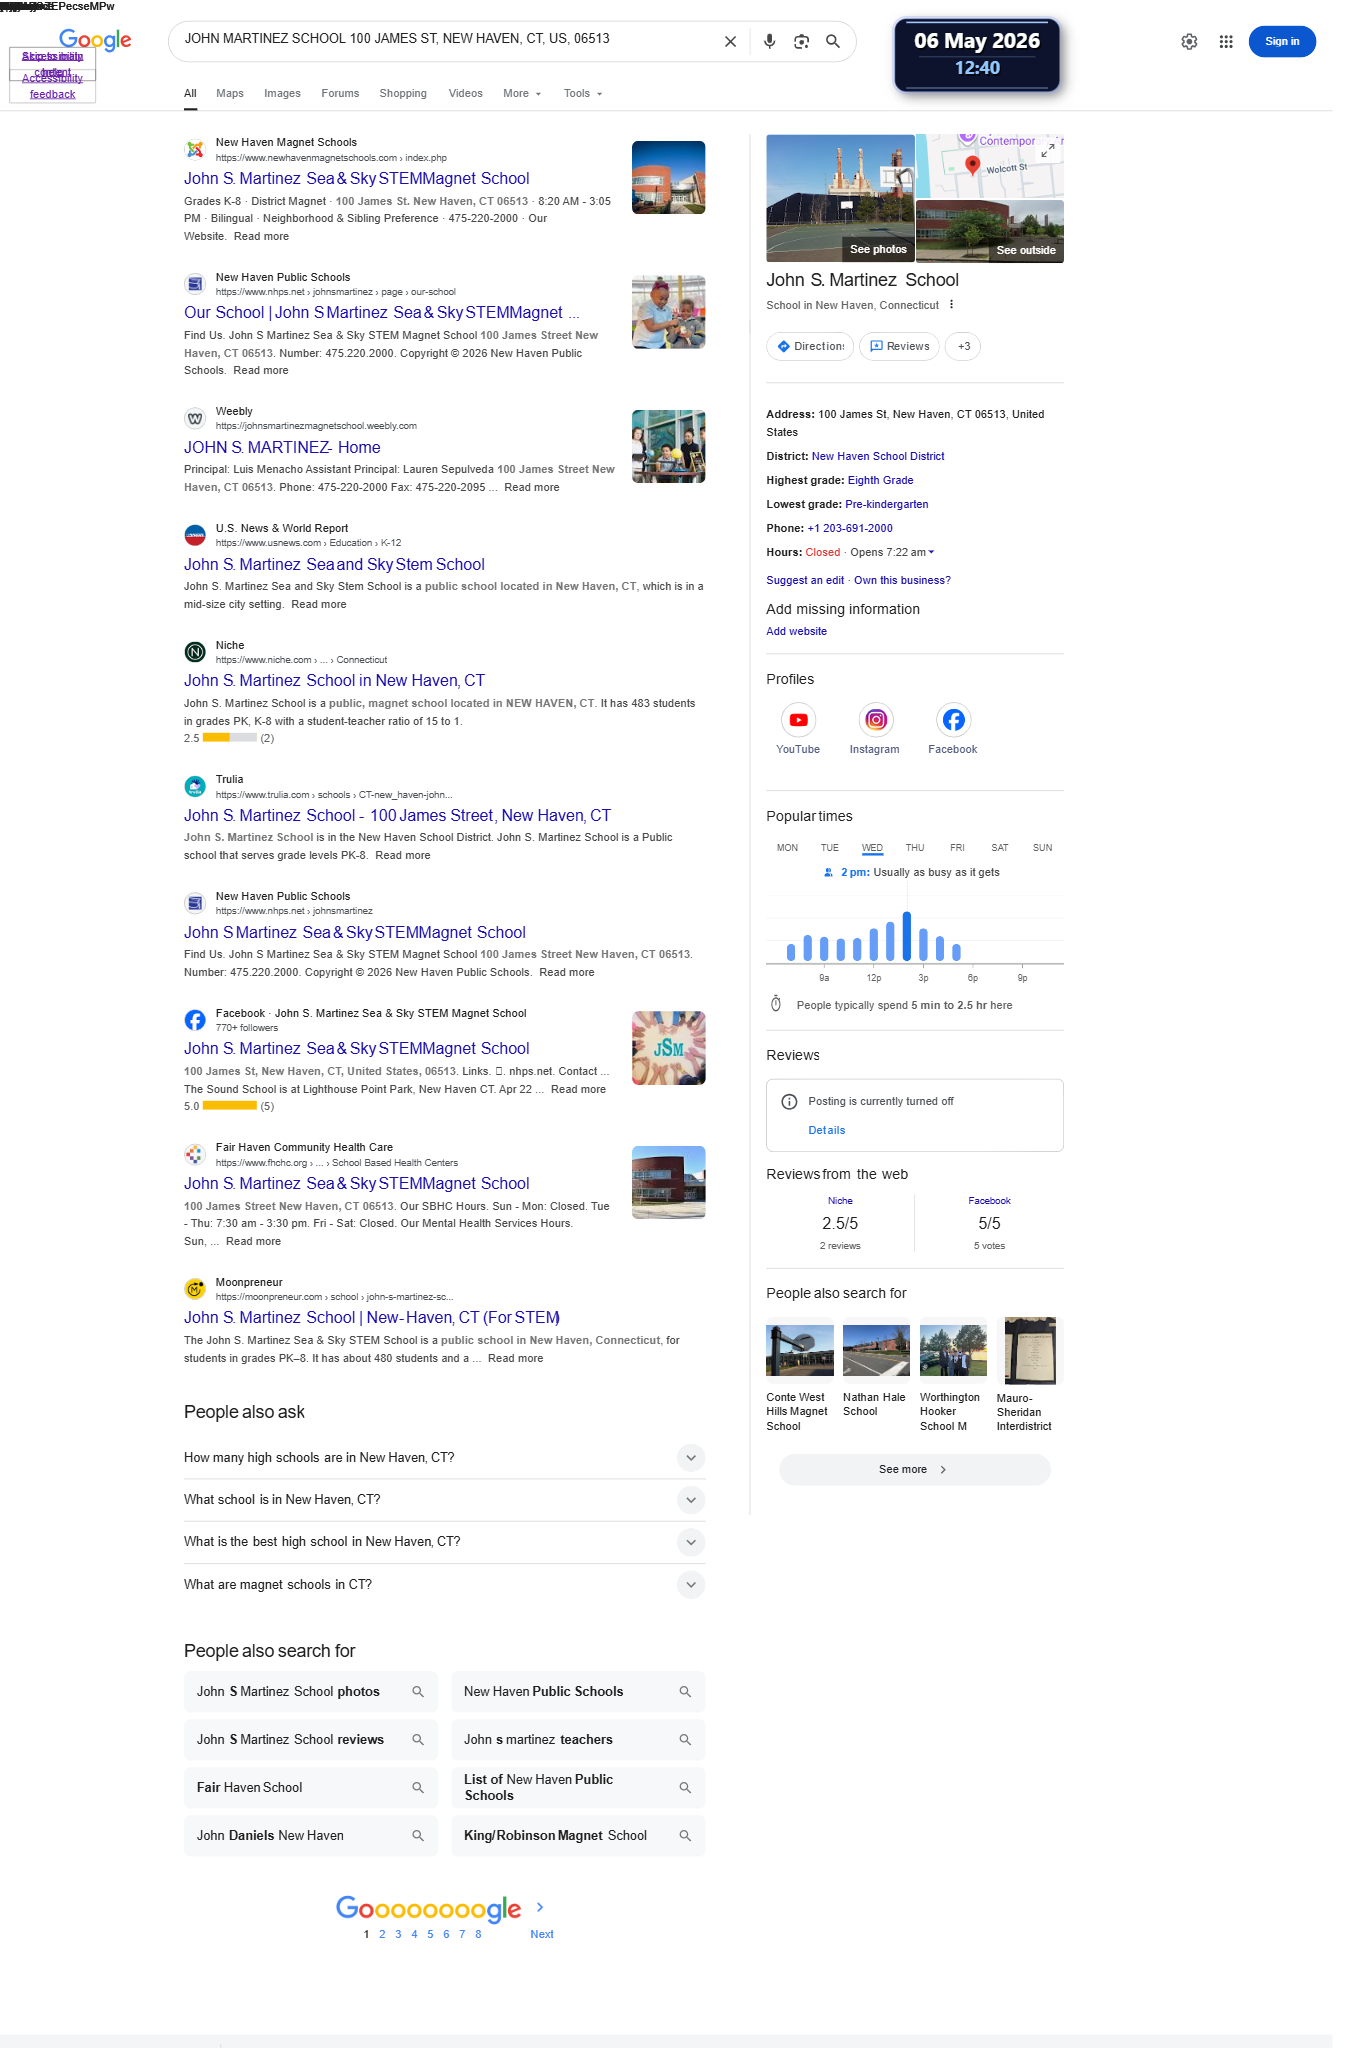Image resolution: width=1348 pixels, height=2048 pixels.
Task: Select SAT in Popular times
Action: click(x=1000, y=848)
